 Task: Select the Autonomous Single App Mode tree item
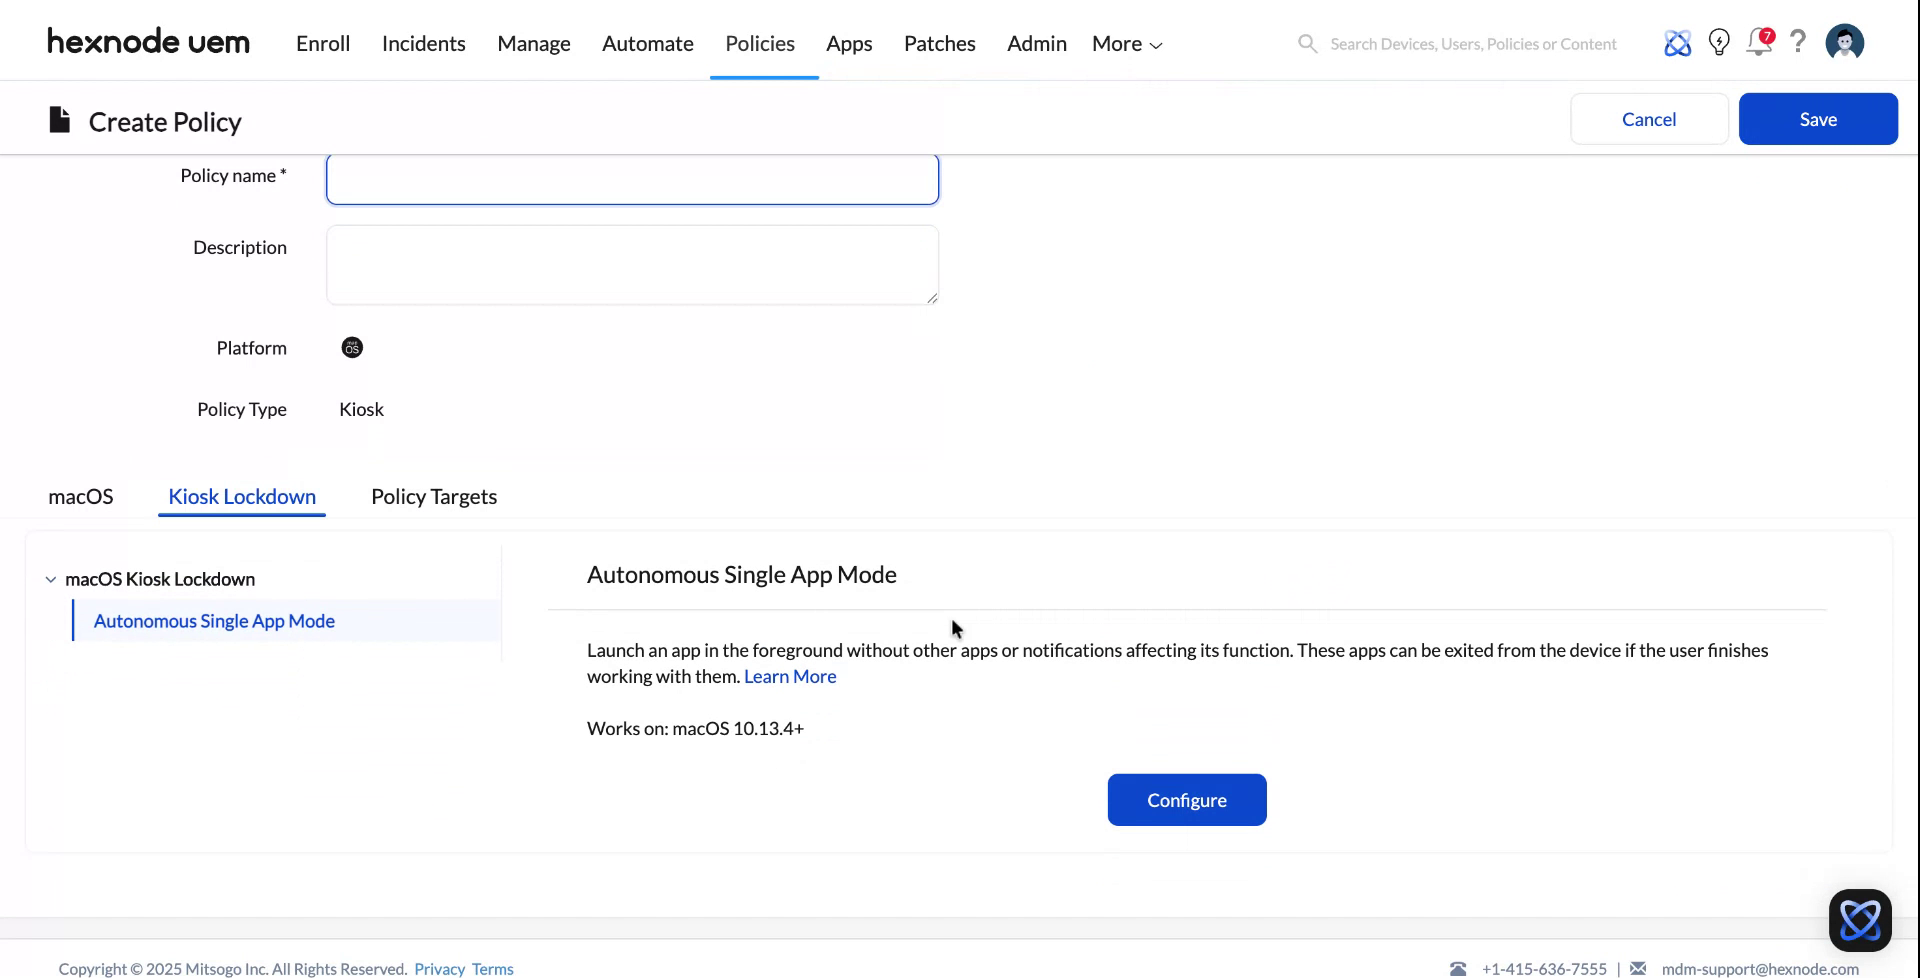pyautogui.click(x=213, y=620)
